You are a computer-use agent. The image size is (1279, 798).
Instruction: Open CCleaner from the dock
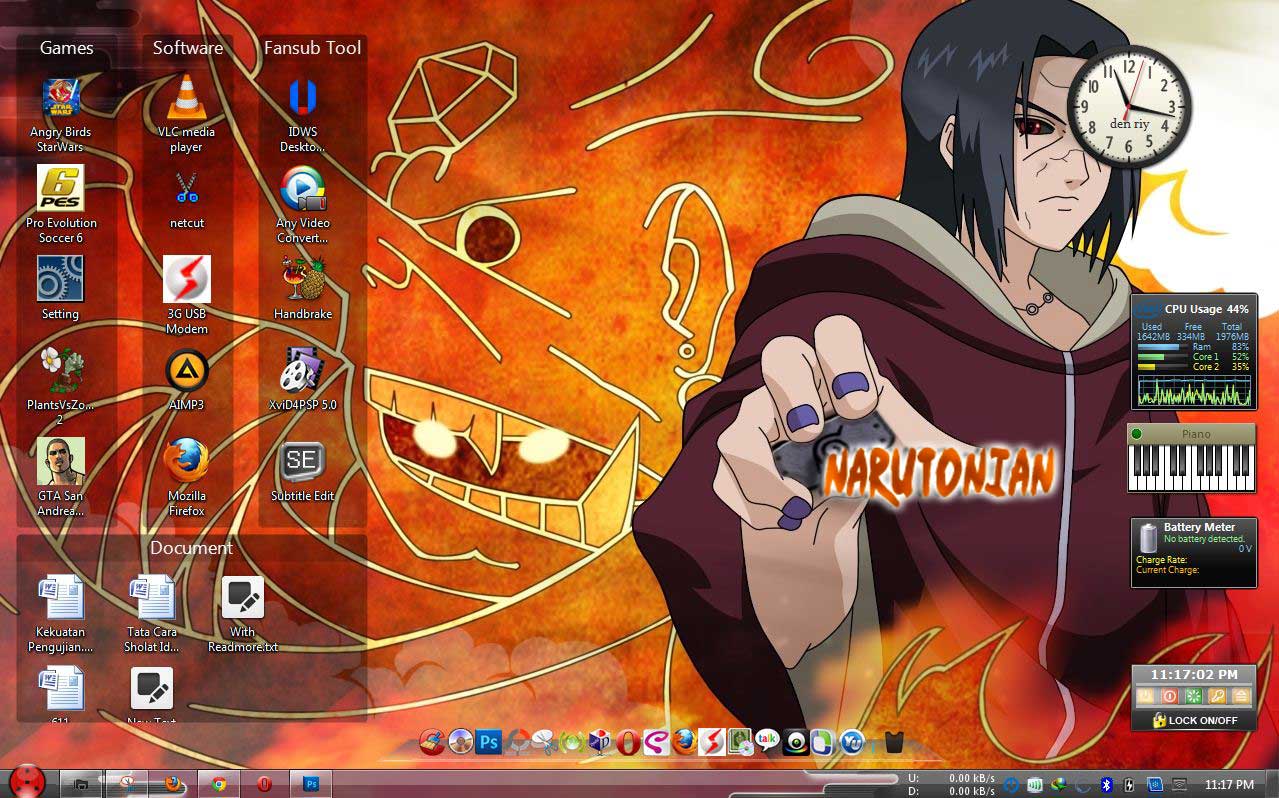point(432,742)
